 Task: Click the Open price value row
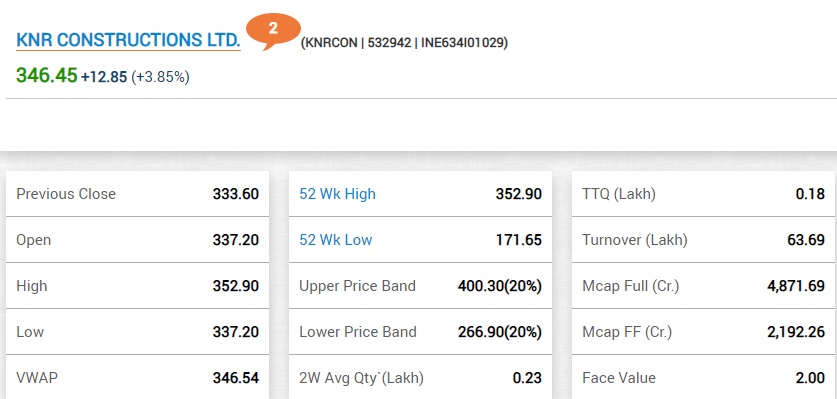pyautogui.click(x=137, y=240)
